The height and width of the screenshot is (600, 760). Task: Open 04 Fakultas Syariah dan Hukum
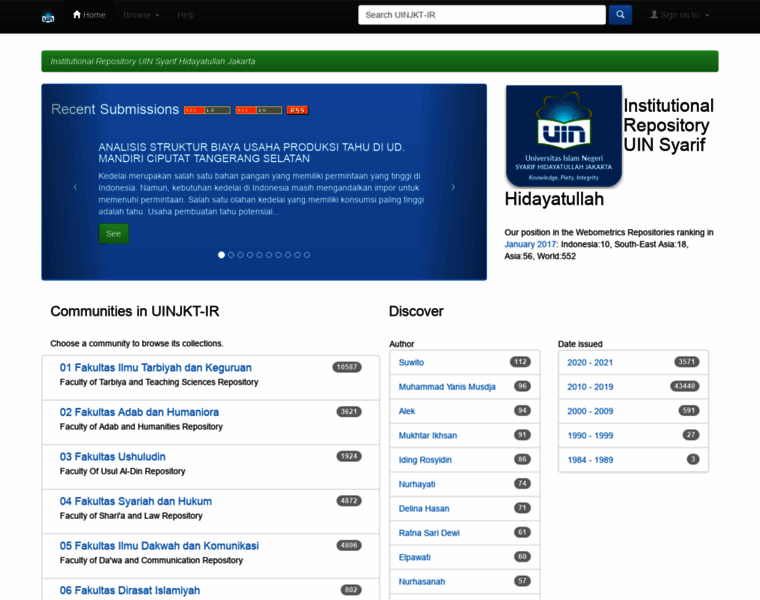(x=136, y=501)
